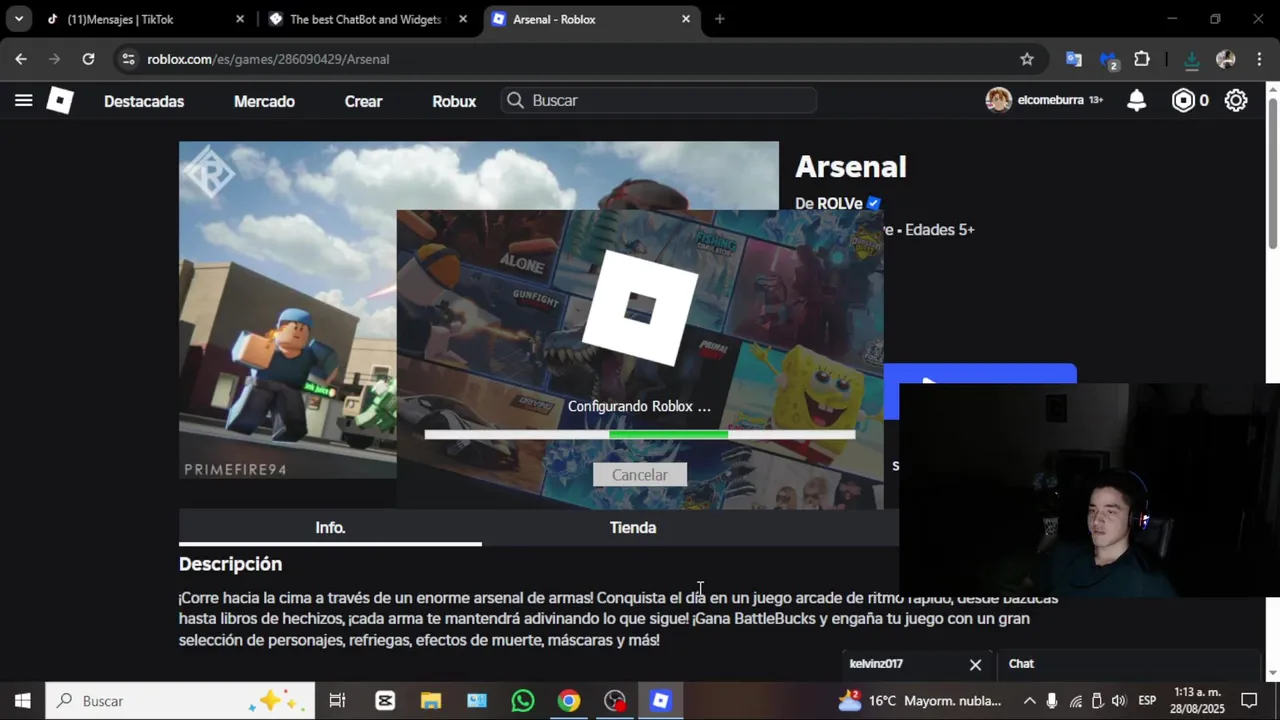Switch to Roblox on the taskbar
This screenshot has height=720, width=1280.
(661, 701)
